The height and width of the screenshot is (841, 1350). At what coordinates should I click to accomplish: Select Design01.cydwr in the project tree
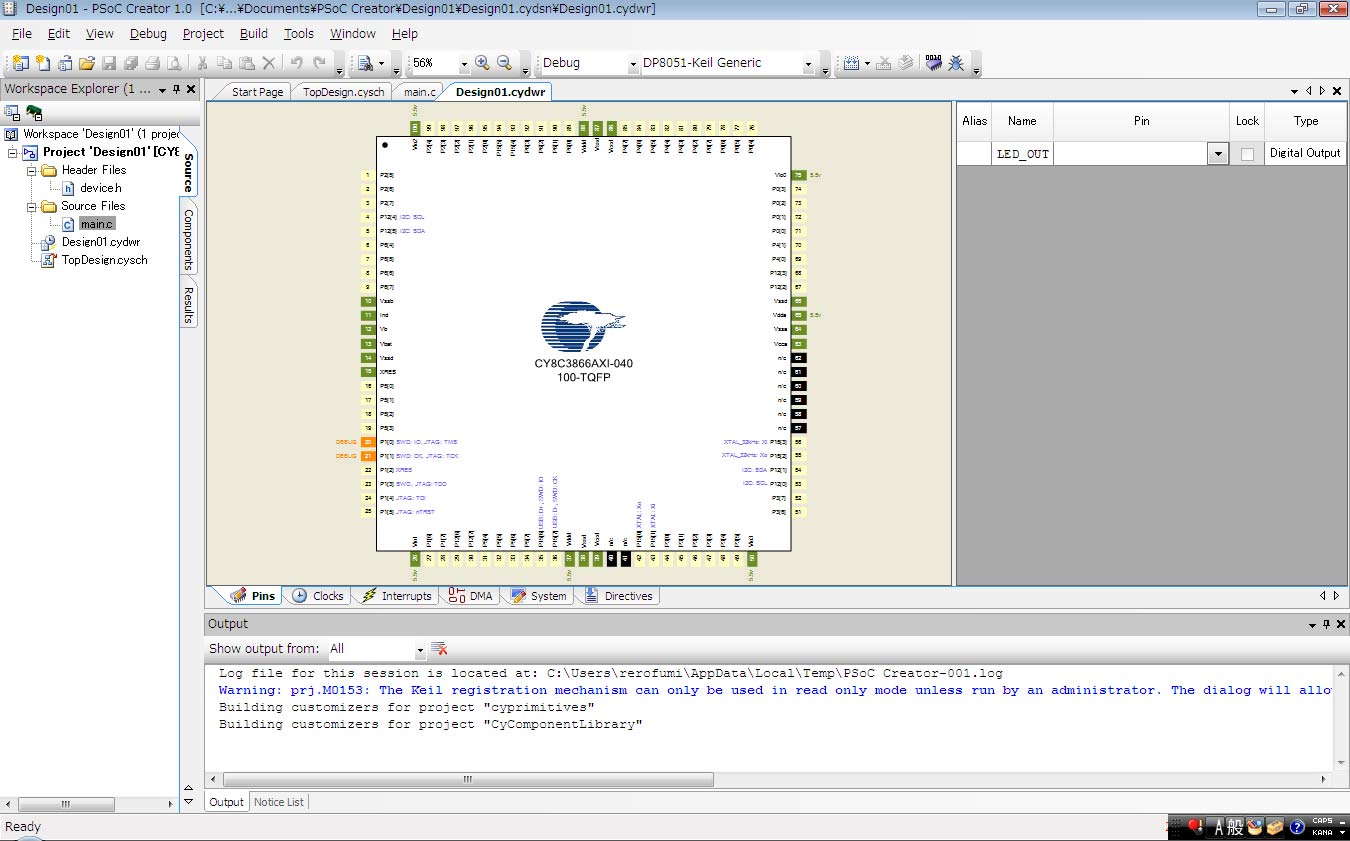click(x=101, y=242)
